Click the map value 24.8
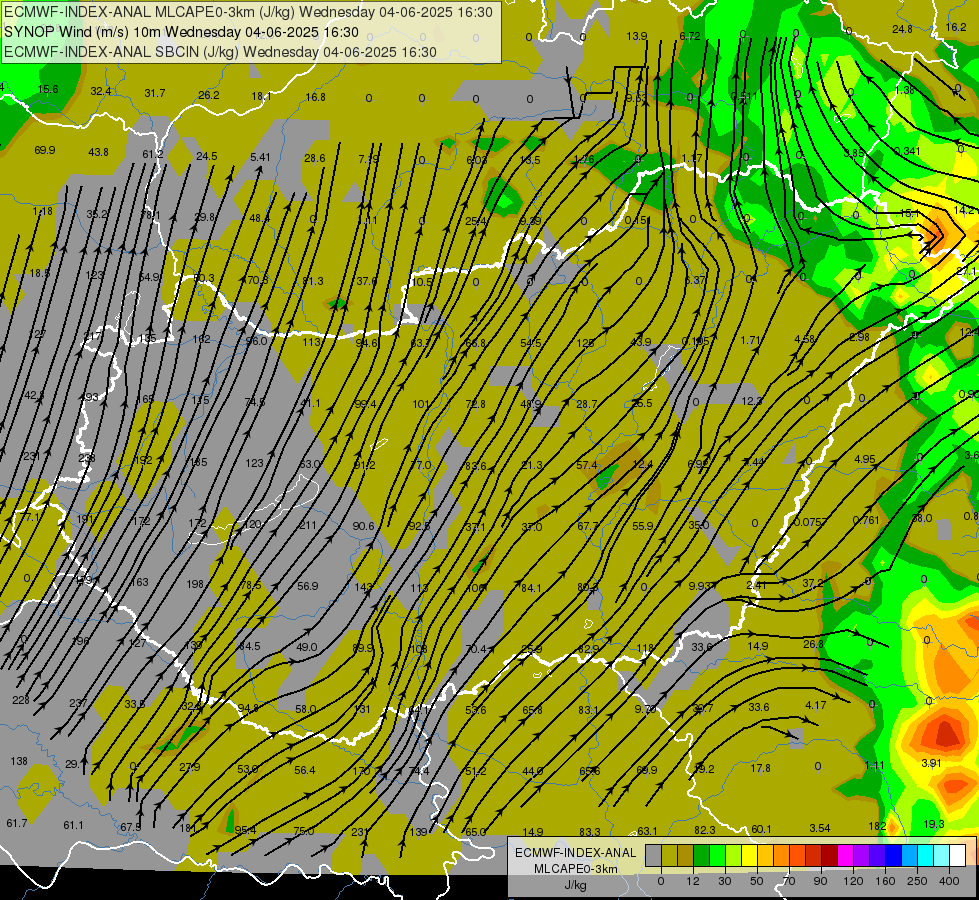Screen dimensions: 979x900 coord(902,29)
